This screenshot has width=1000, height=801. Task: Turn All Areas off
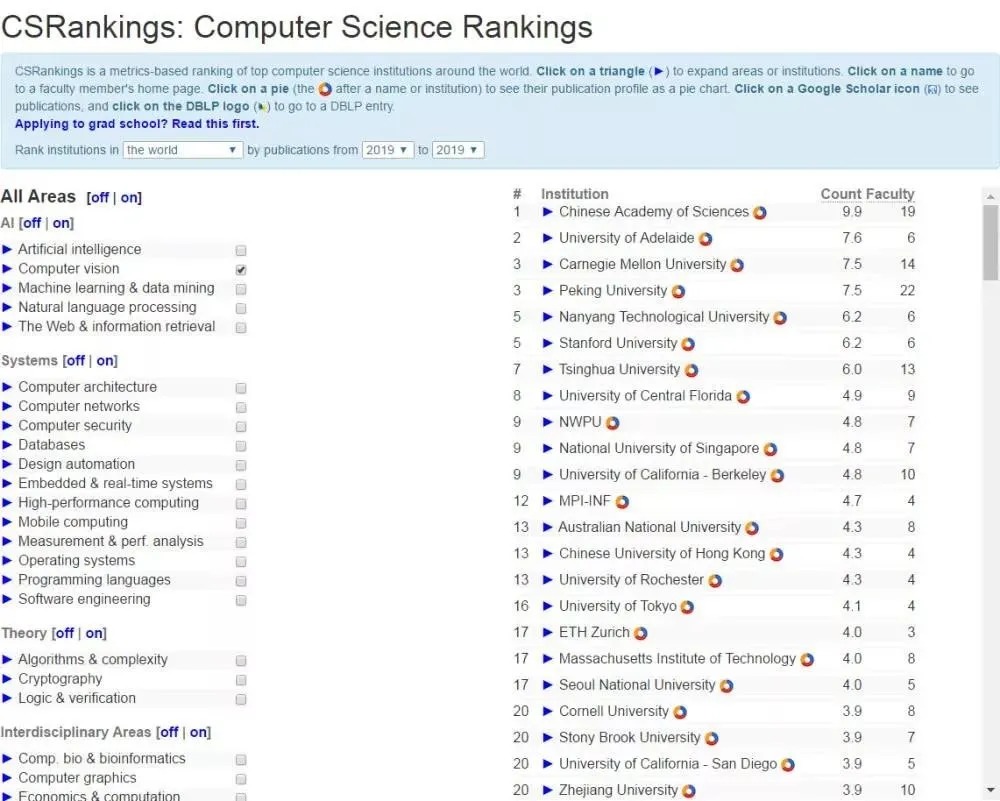click(100, 198)
